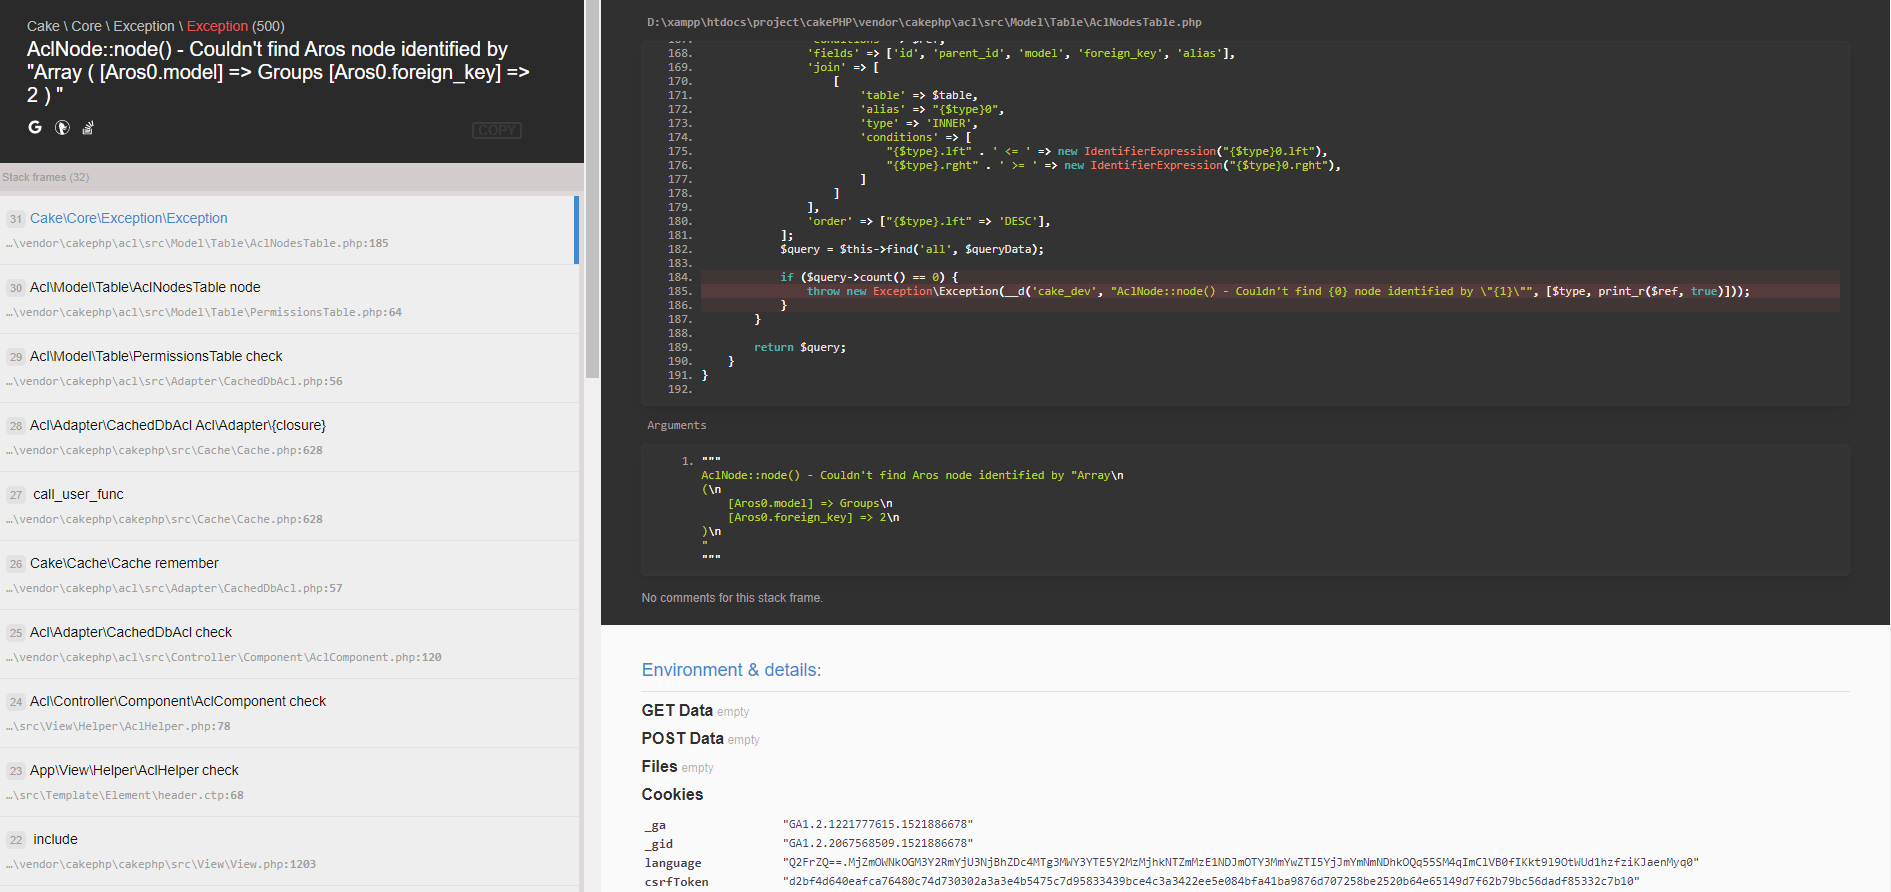This screenshot has height=892, width=1891.
Task: Click path CachedDbAcl.php:56 under frame 29
Action: tap(174, 381)
